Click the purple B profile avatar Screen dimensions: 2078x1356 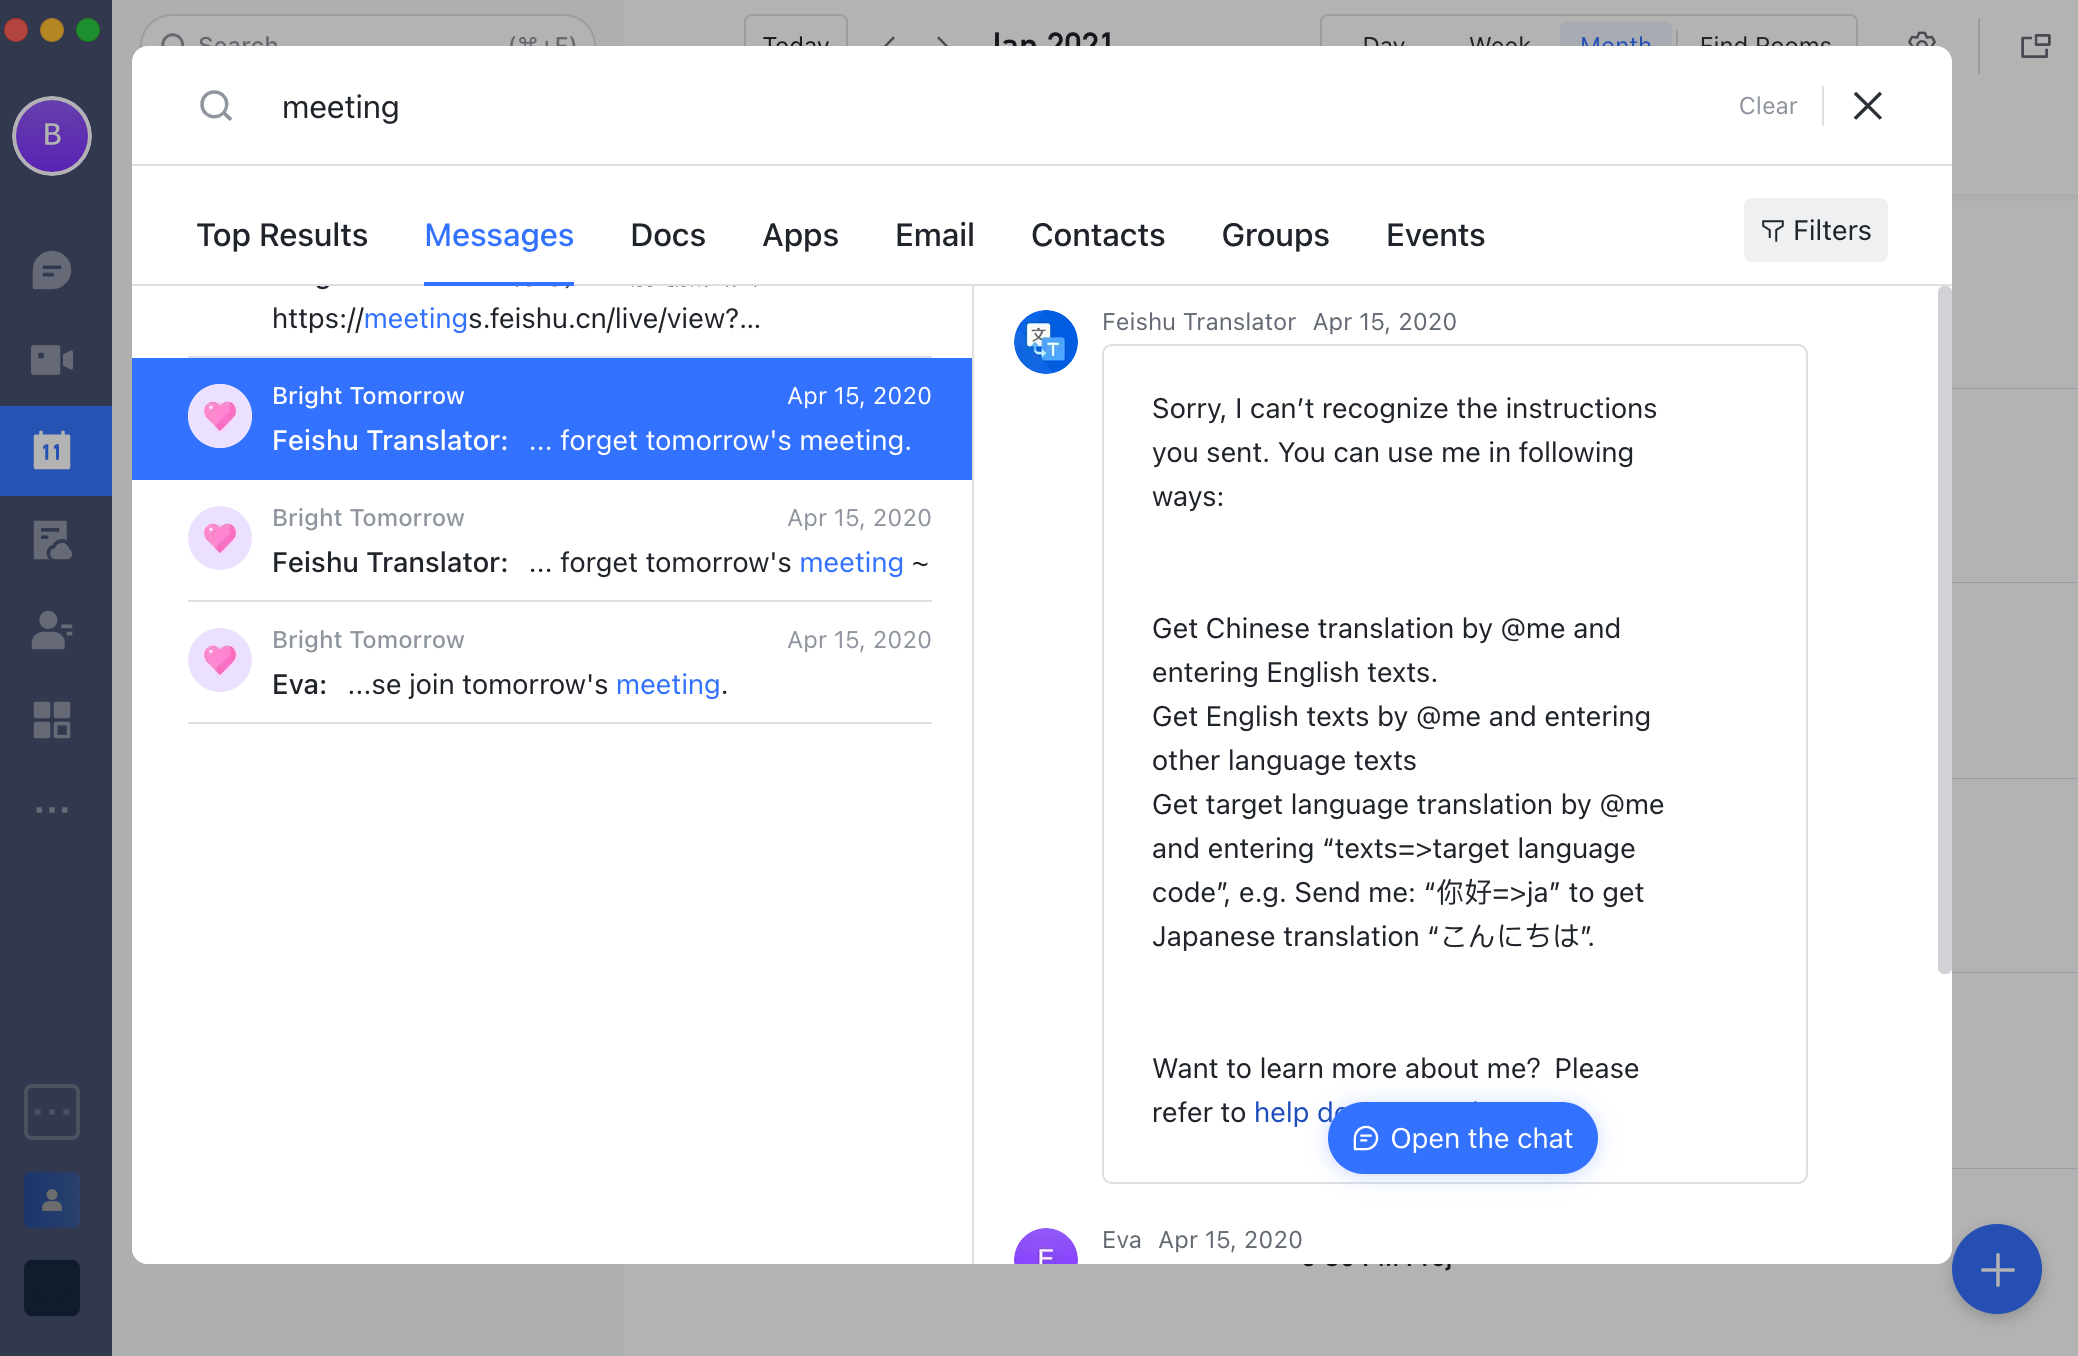tap(52, 135)
